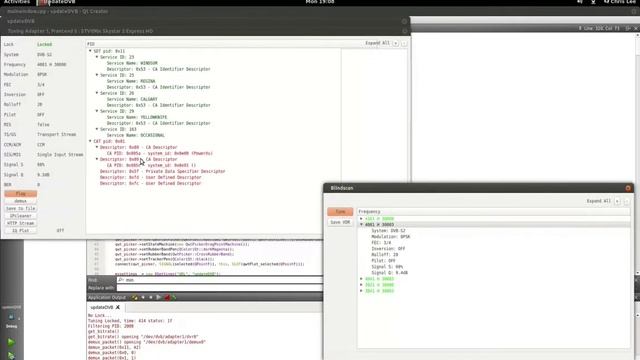Select the Service Name: CALGARY row
640x360 pixels.
click(x=132, y=99)
